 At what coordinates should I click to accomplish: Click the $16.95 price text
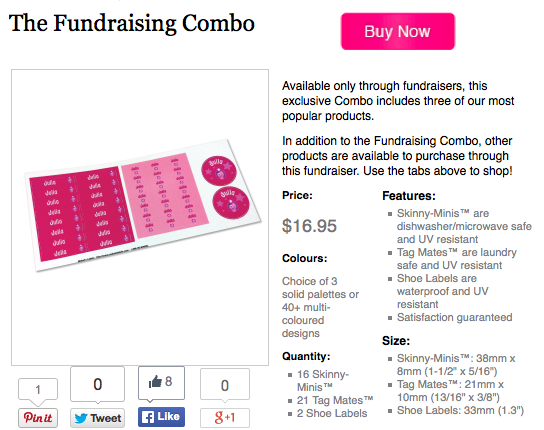tap(309, 226)
